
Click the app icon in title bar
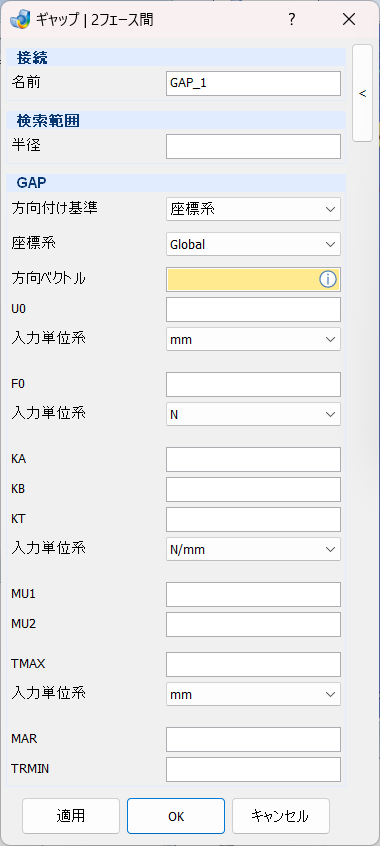(20, 20)
